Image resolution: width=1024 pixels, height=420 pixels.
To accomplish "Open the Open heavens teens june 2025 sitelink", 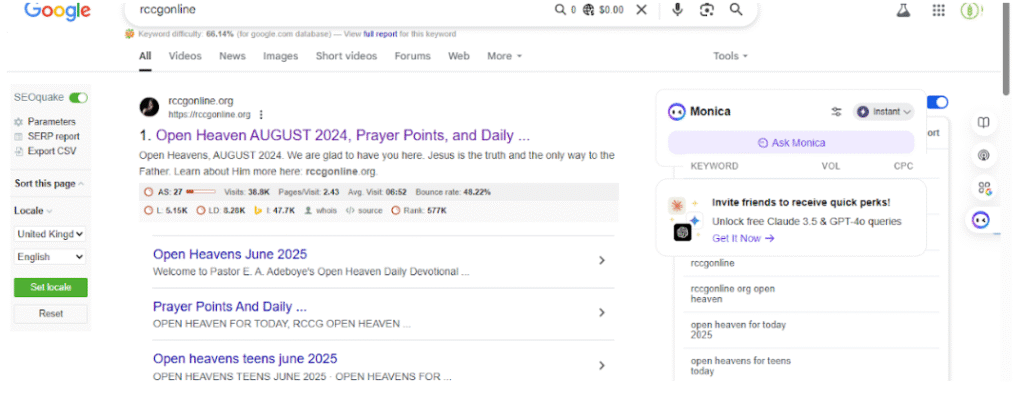I will (245, 359).
